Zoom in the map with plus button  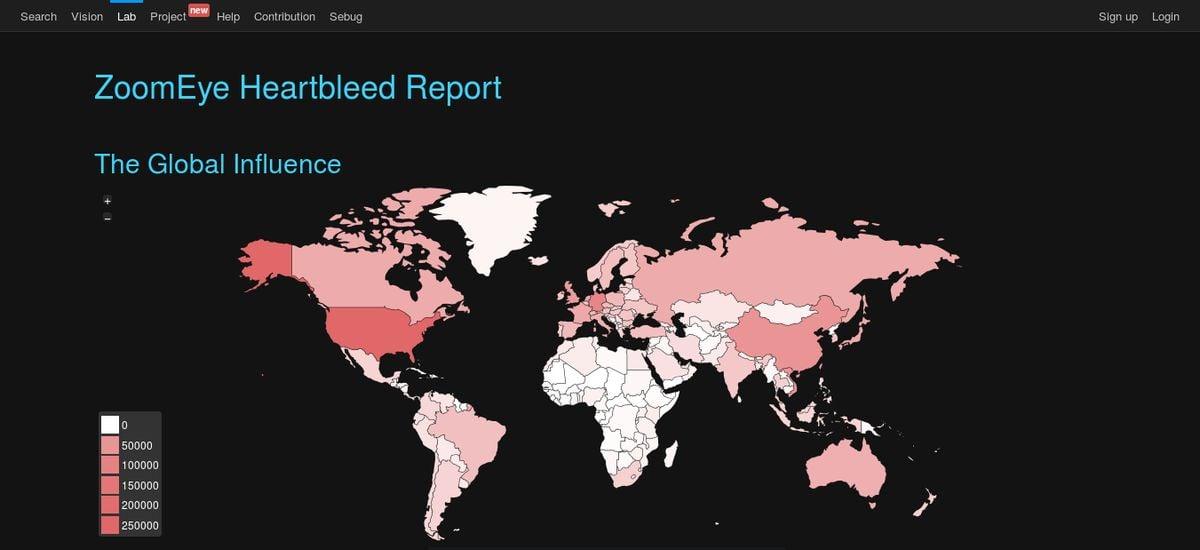(108, 202)
